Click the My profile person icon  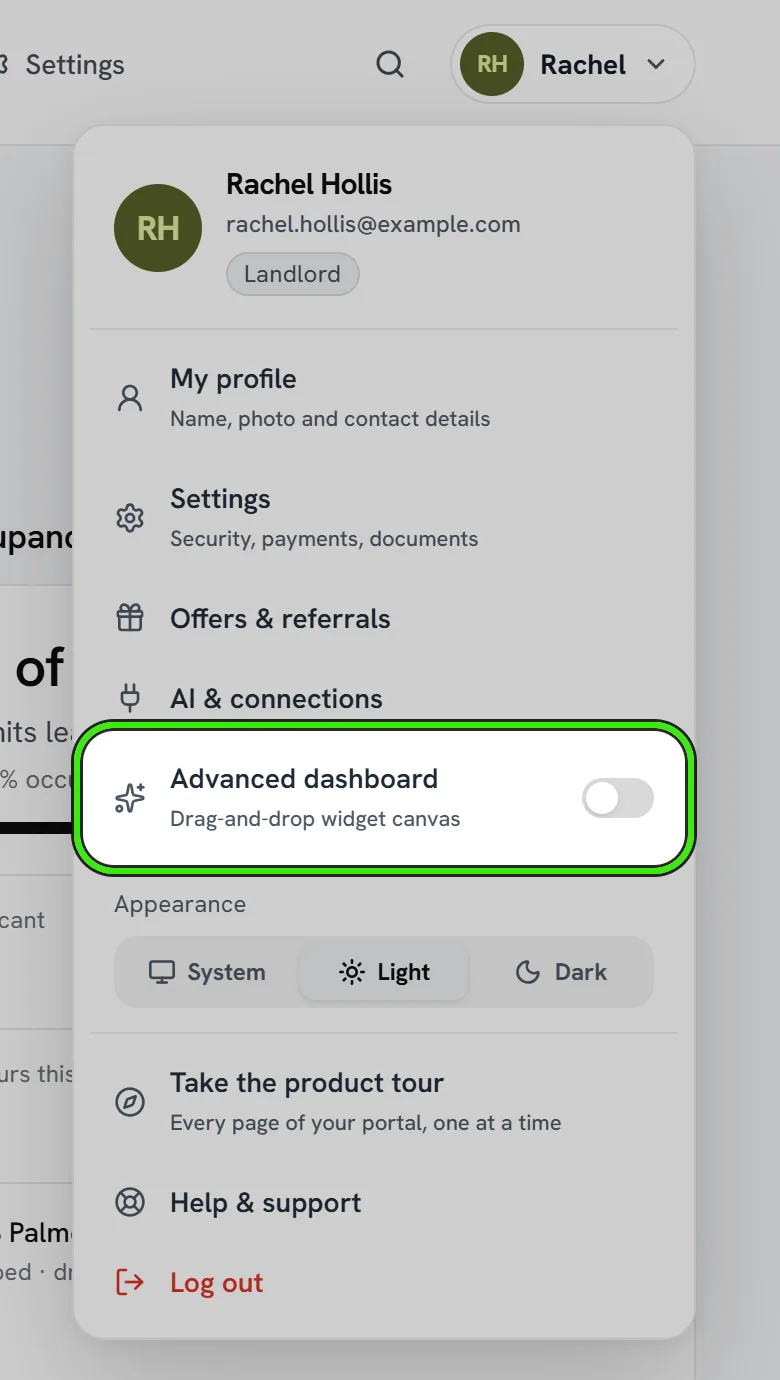click(x=130, y=399)
